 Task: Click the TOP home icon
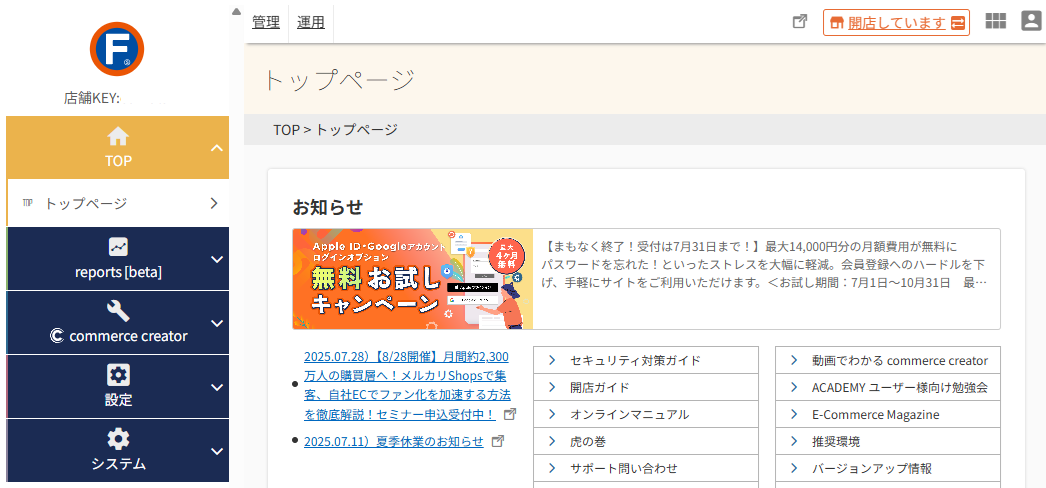118,137
